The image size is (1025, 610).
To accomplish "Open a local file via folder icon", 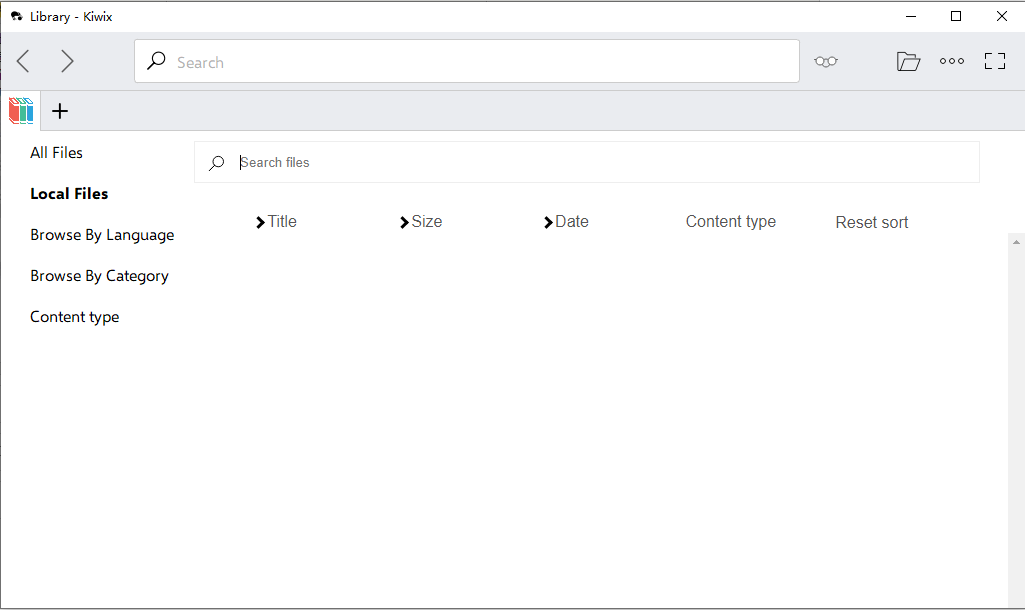I will tap(908, 62).
